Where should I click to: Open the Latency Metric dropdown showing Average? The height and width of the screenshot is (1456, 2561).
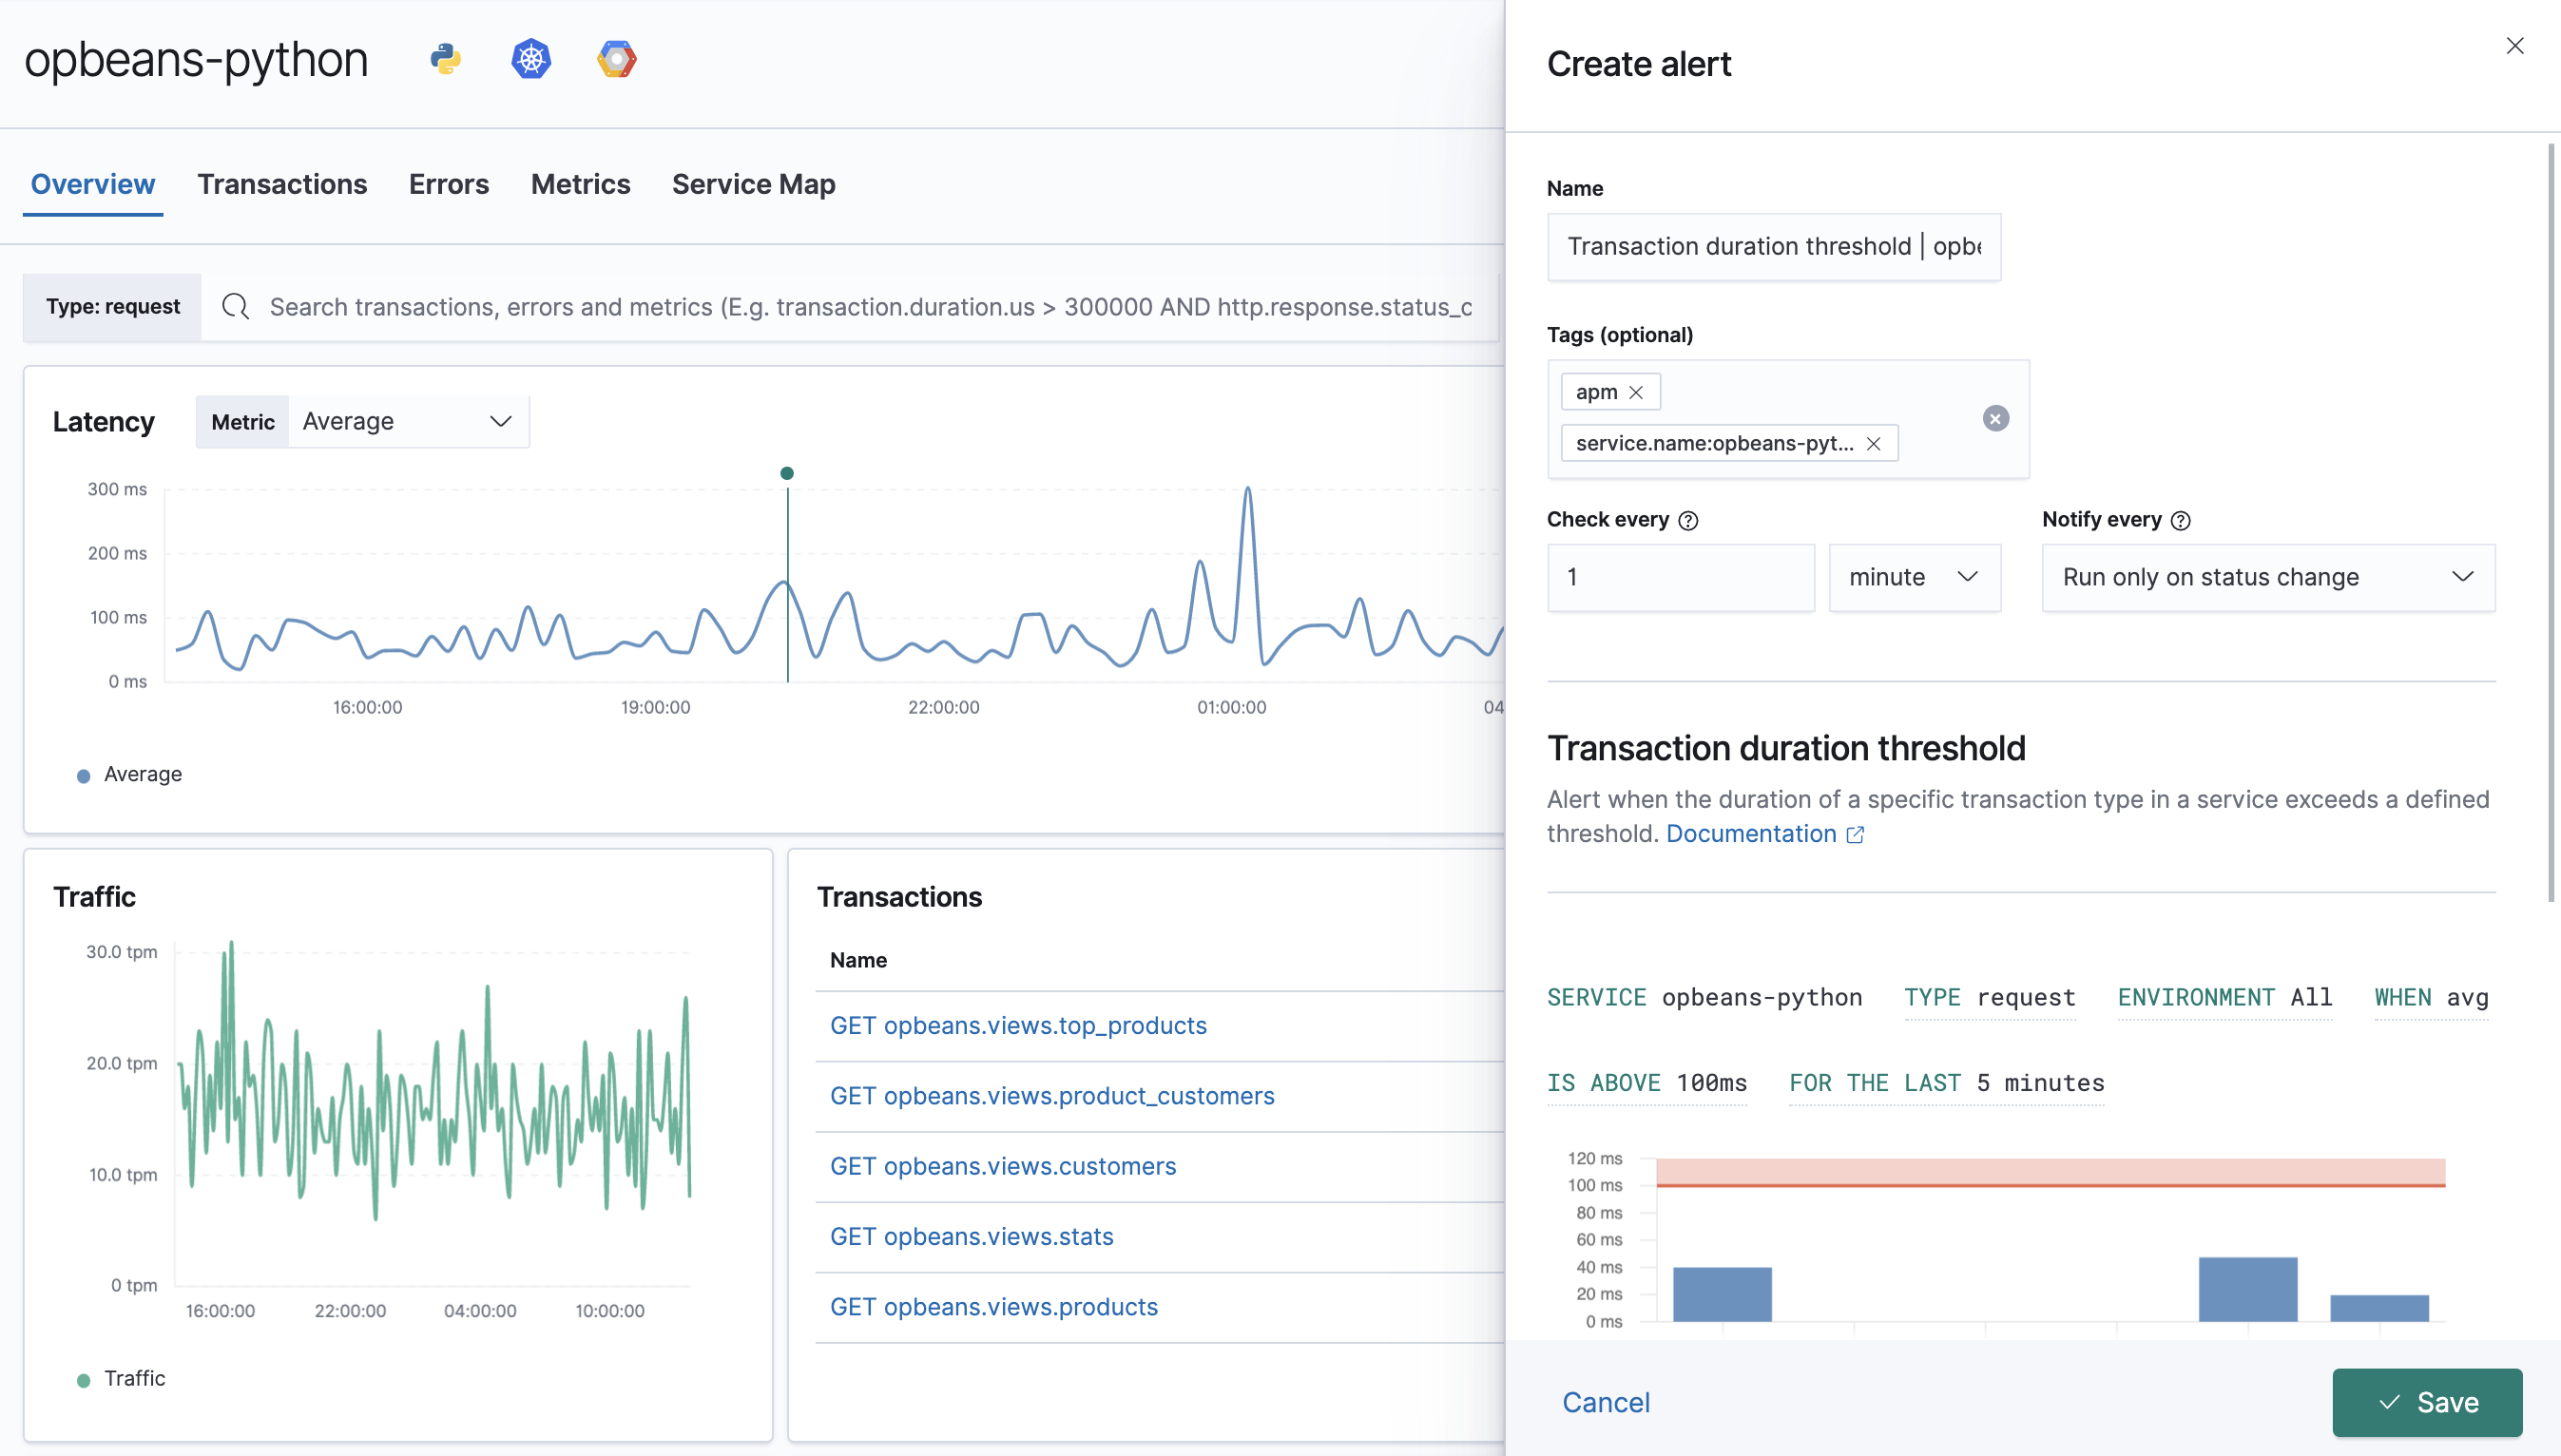406,421
